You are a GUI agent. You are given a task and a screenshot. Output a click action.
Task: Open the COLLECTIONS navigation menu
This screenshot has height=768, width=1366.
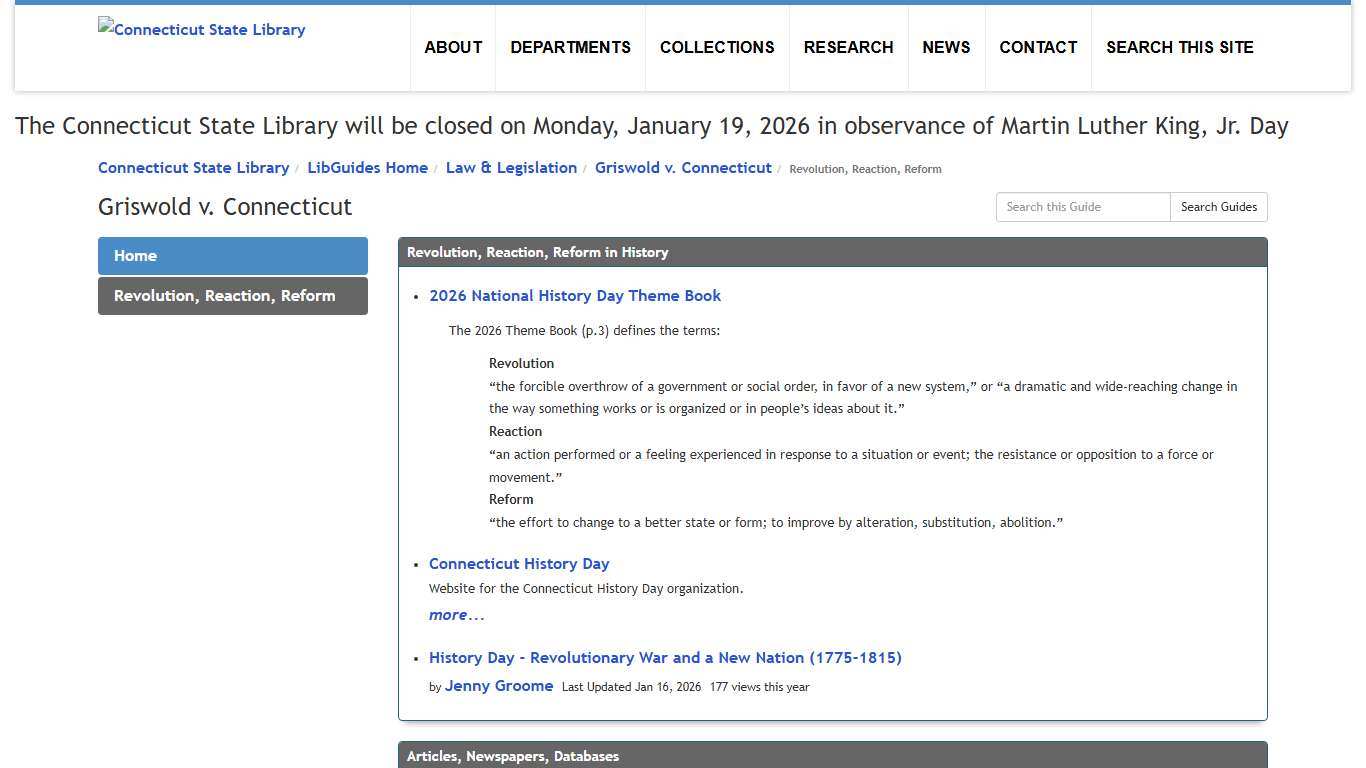point(717,47)
